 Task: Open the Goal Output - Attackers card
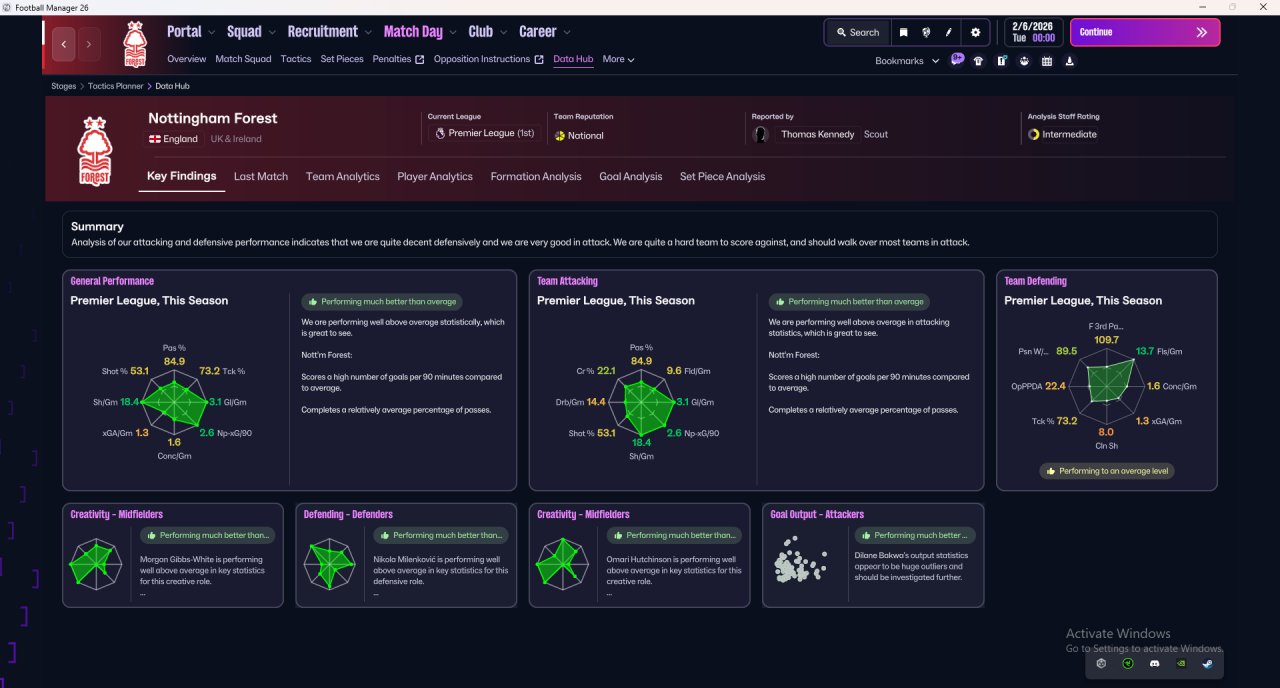click(873, 555)
